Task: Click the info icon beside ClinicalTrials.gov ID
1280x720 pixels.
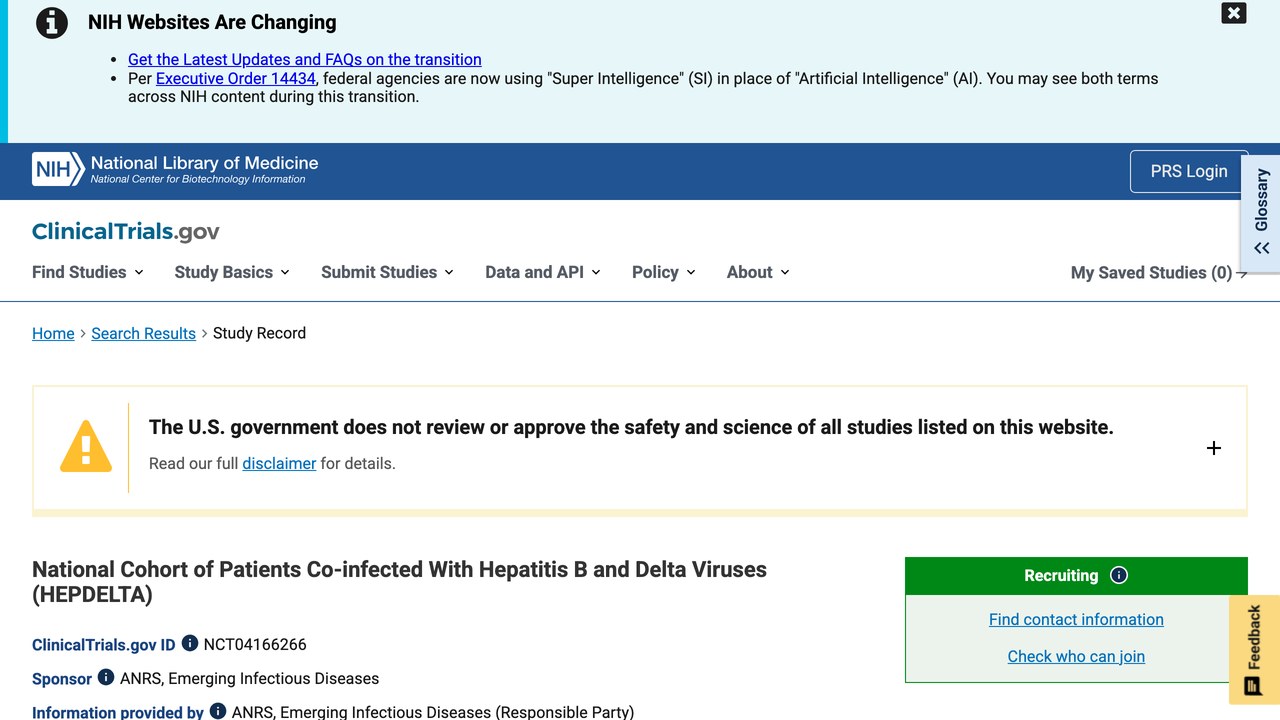Action: 190,644
